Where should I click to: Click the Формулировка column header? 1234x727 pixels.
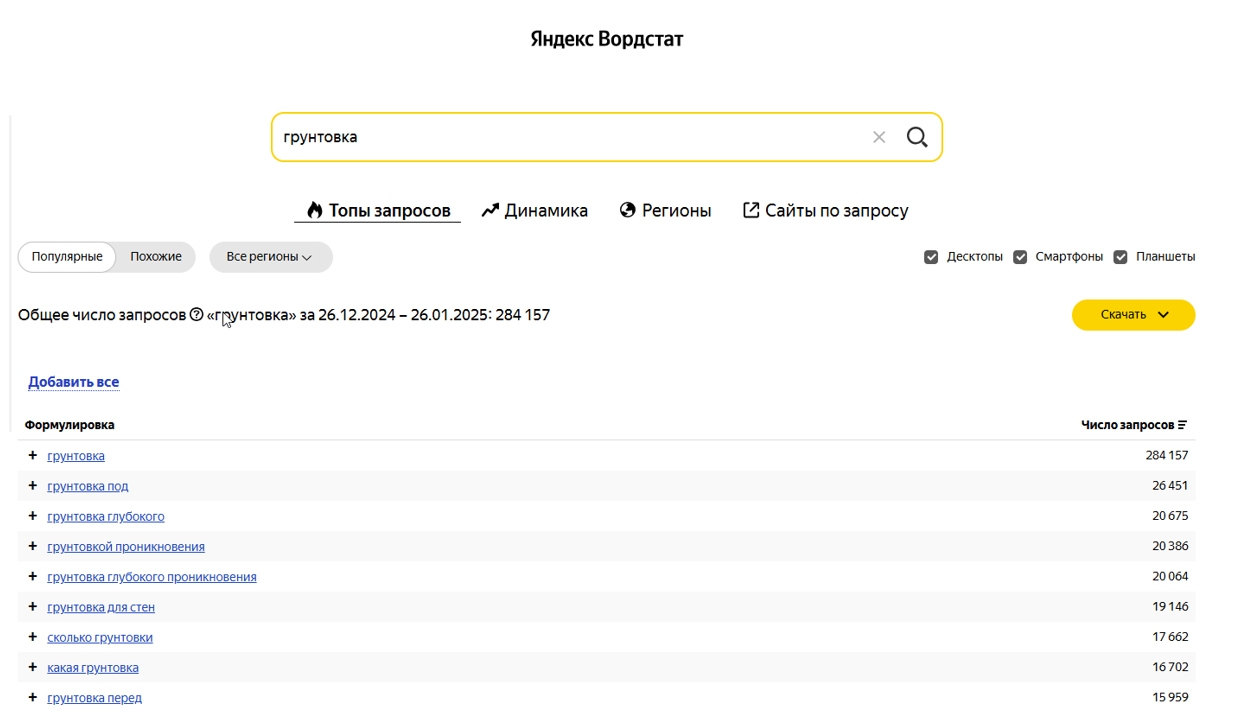pyautogui.click(x=70, y=426)
